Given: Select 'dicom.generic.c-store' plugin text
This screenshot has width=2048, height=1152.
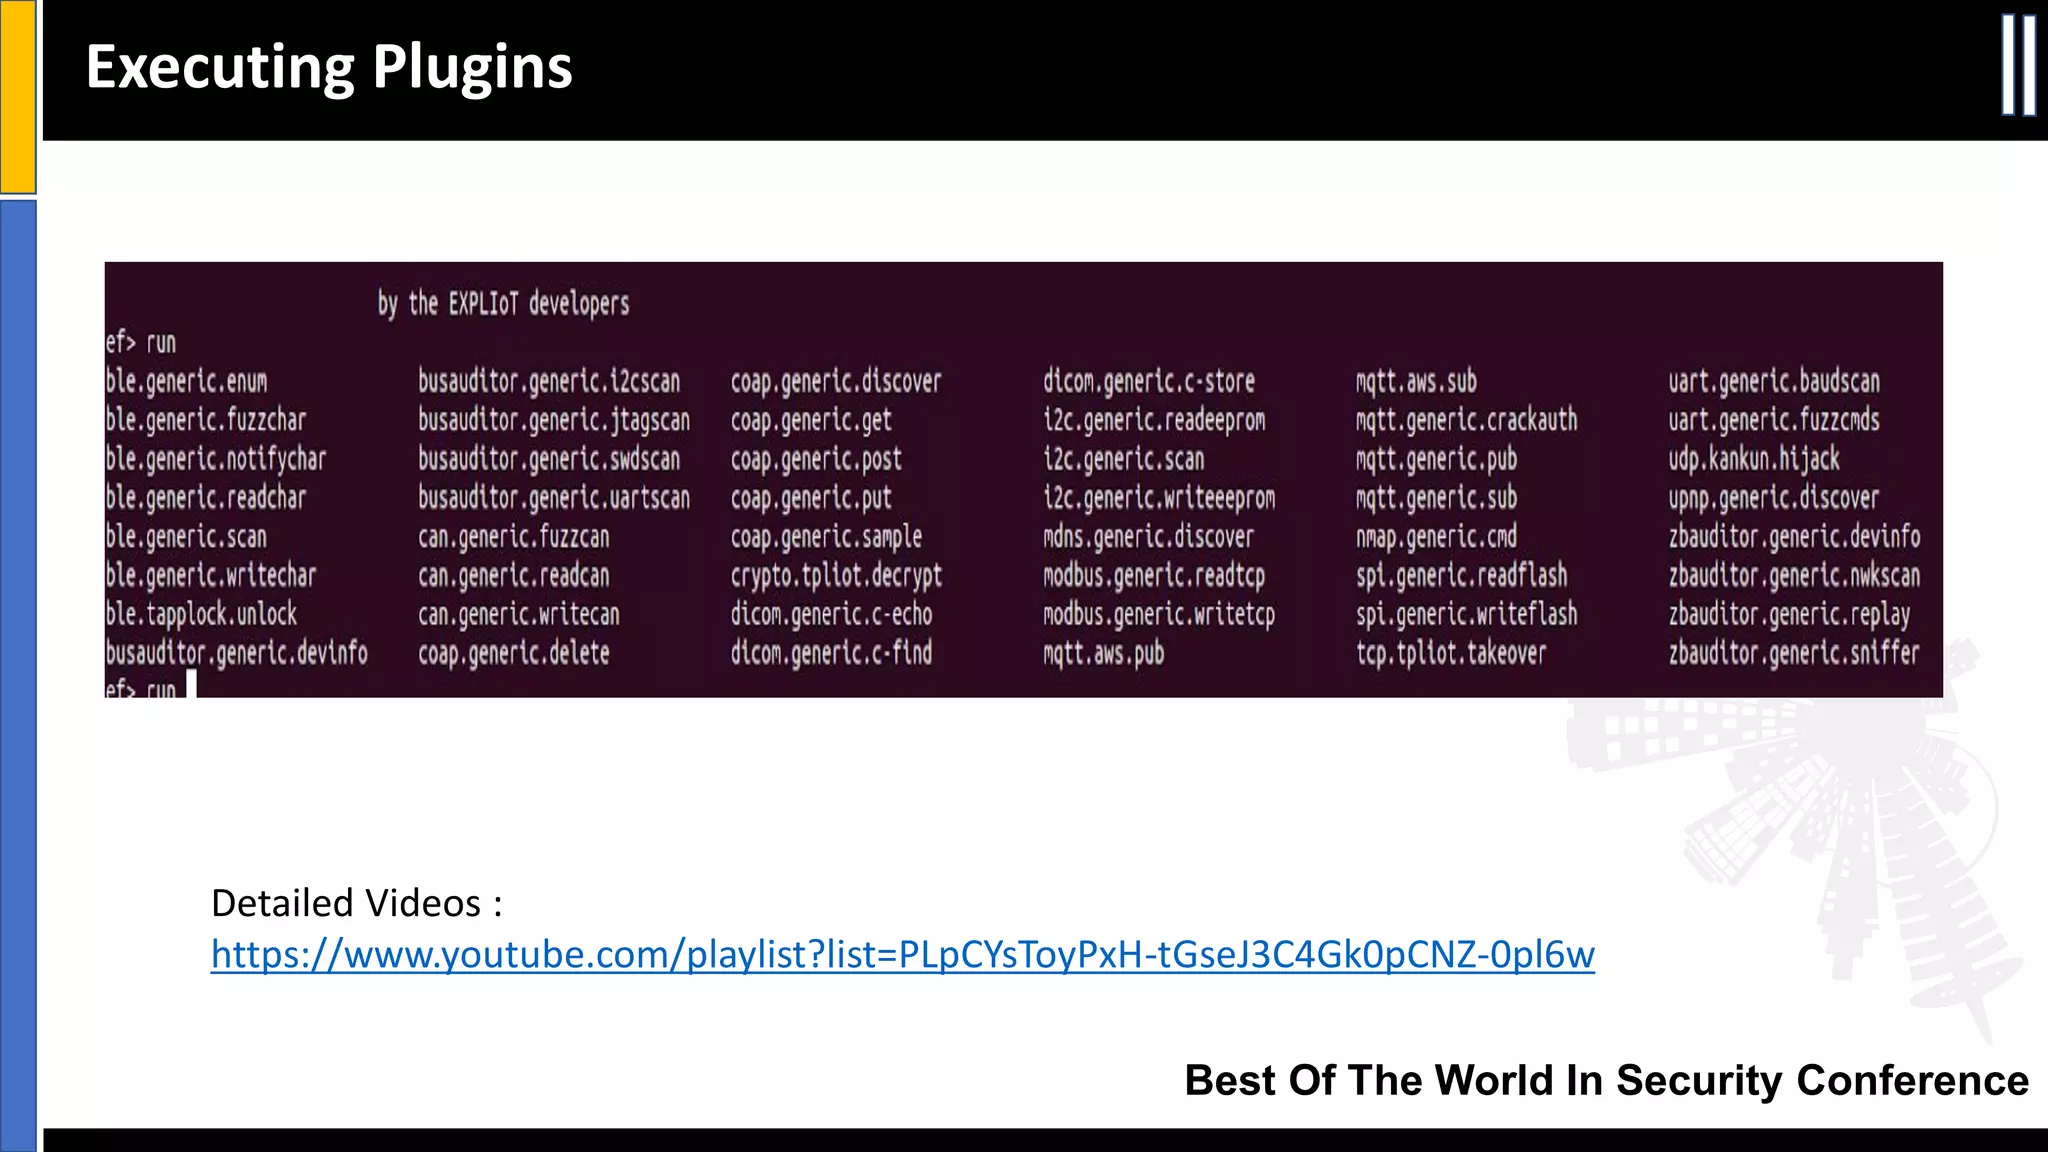Looking at the screenshot, I should point(1149,381).
